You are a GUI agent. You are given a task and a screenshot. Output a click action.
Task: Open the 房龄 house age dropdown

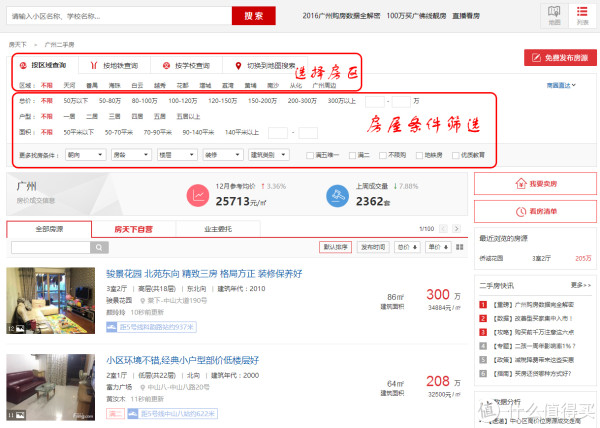pyautogui.click(x=131, y=155)
